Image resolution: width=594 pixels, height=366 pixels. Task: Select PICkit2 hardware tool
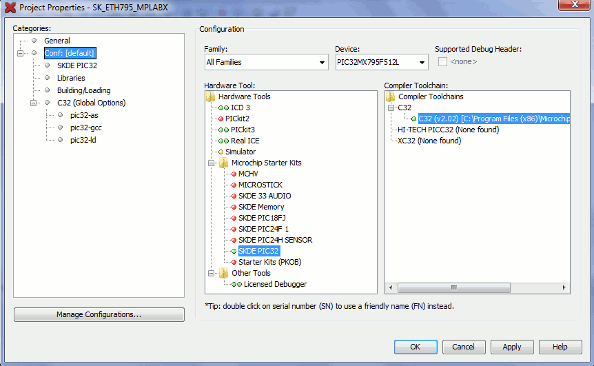point(237,119)
